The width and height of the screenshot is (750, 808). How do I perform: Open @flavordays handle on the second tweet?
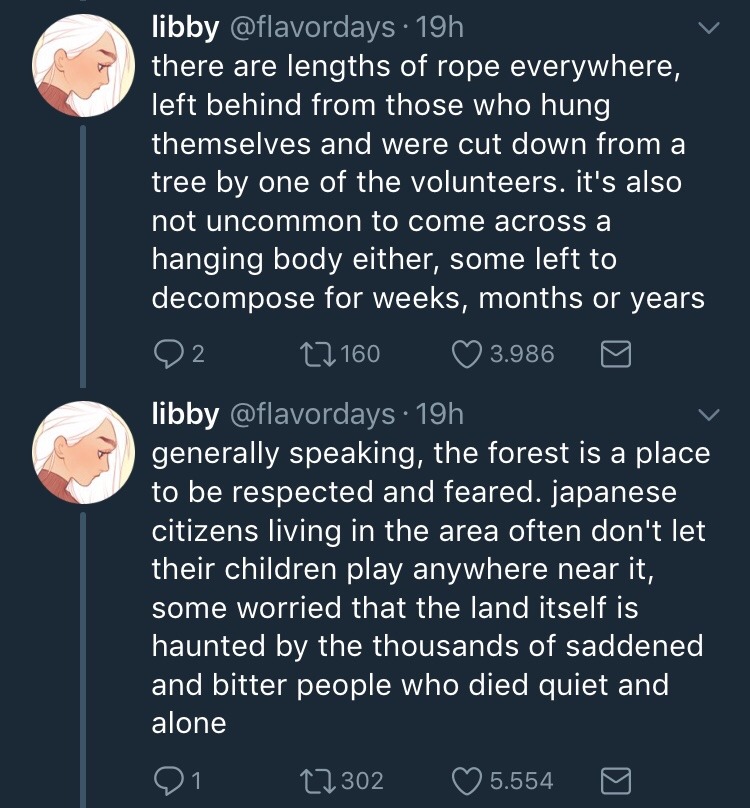click(312, 412)
